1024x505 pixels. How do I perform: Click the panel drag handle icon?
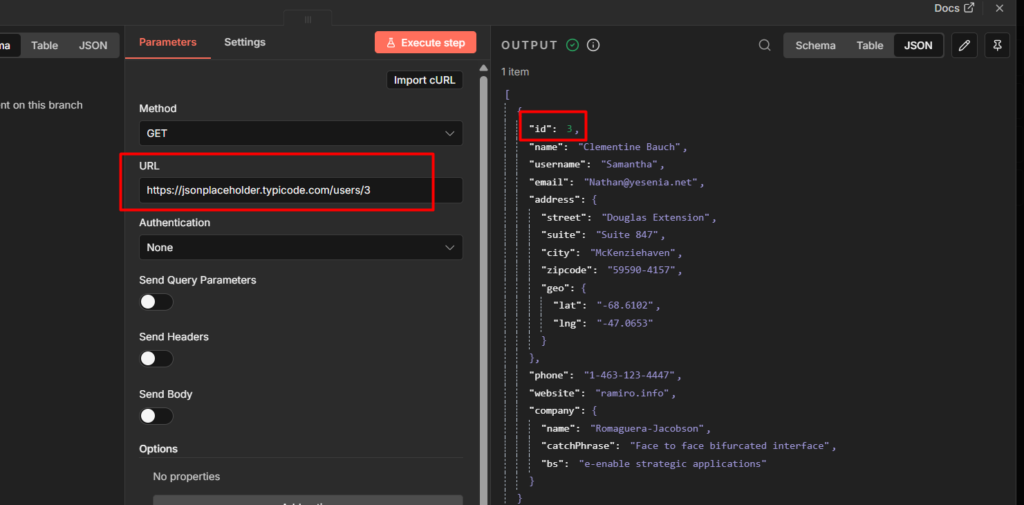pyautogui.click(x=308, y=20)
